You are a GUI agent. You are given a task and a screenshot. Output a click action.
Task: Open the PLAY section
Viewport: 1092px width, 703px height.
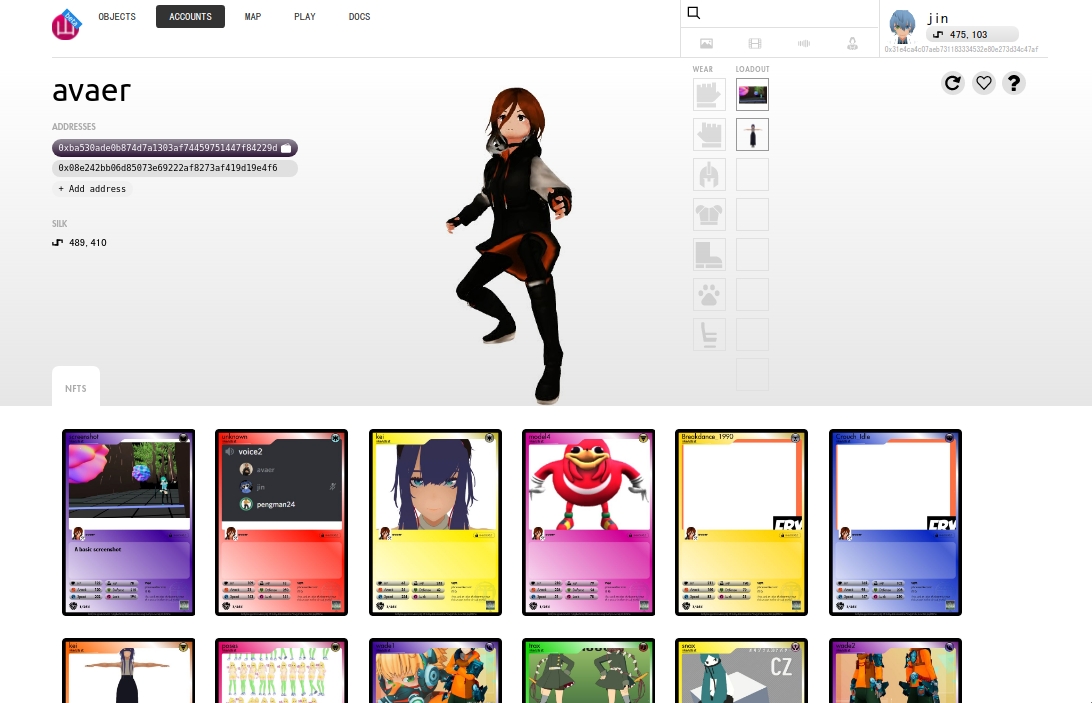(x=304, y=17)
